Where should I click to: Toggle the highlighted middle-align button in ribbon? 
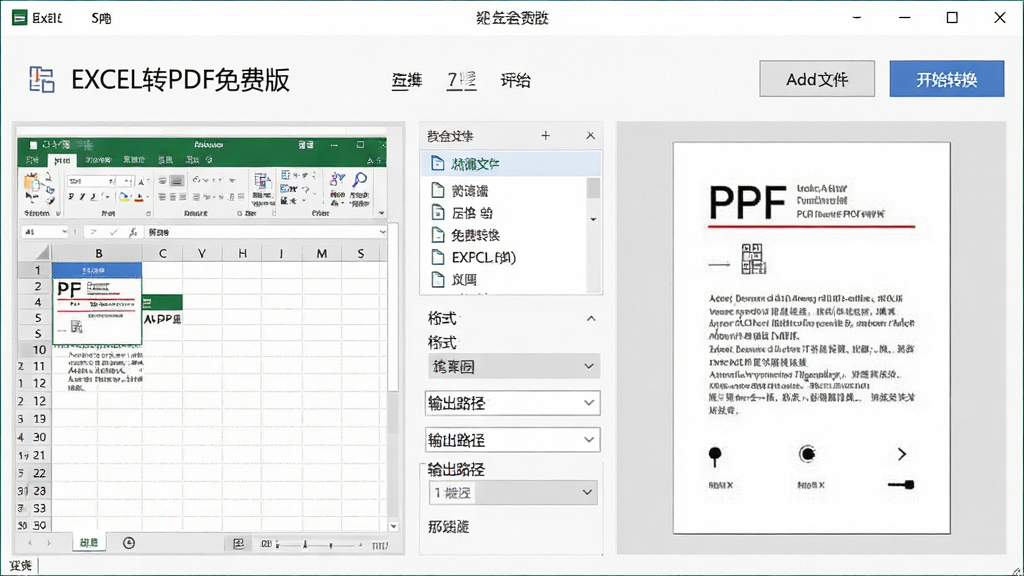[x=176, y=181]
